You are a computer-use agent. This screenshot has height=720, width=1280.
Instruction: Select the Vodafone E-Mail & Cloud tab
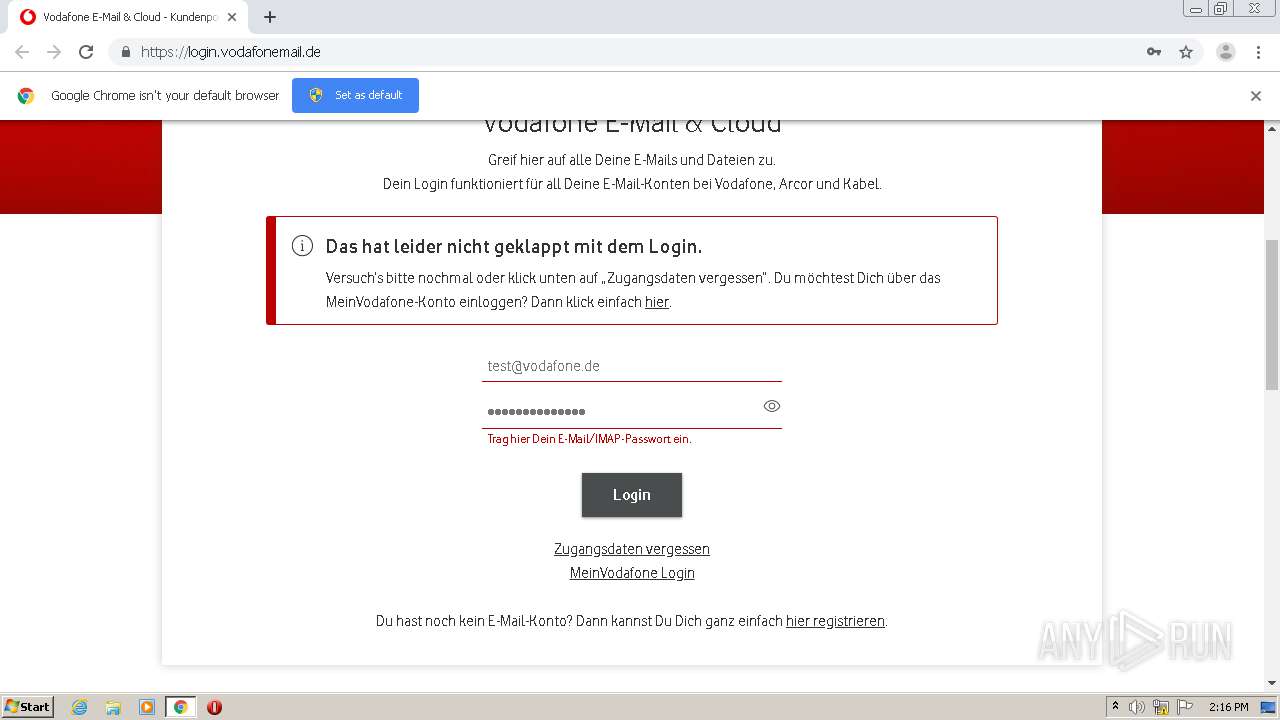tap(128, 17)
